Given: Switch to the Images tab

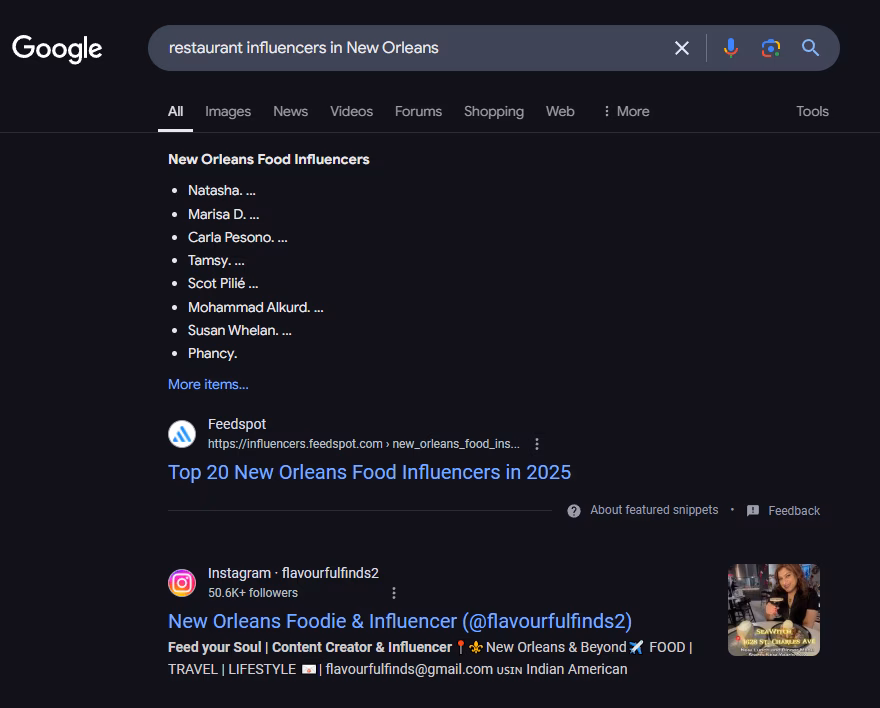Looking at the screenshot, I should 228,111.
